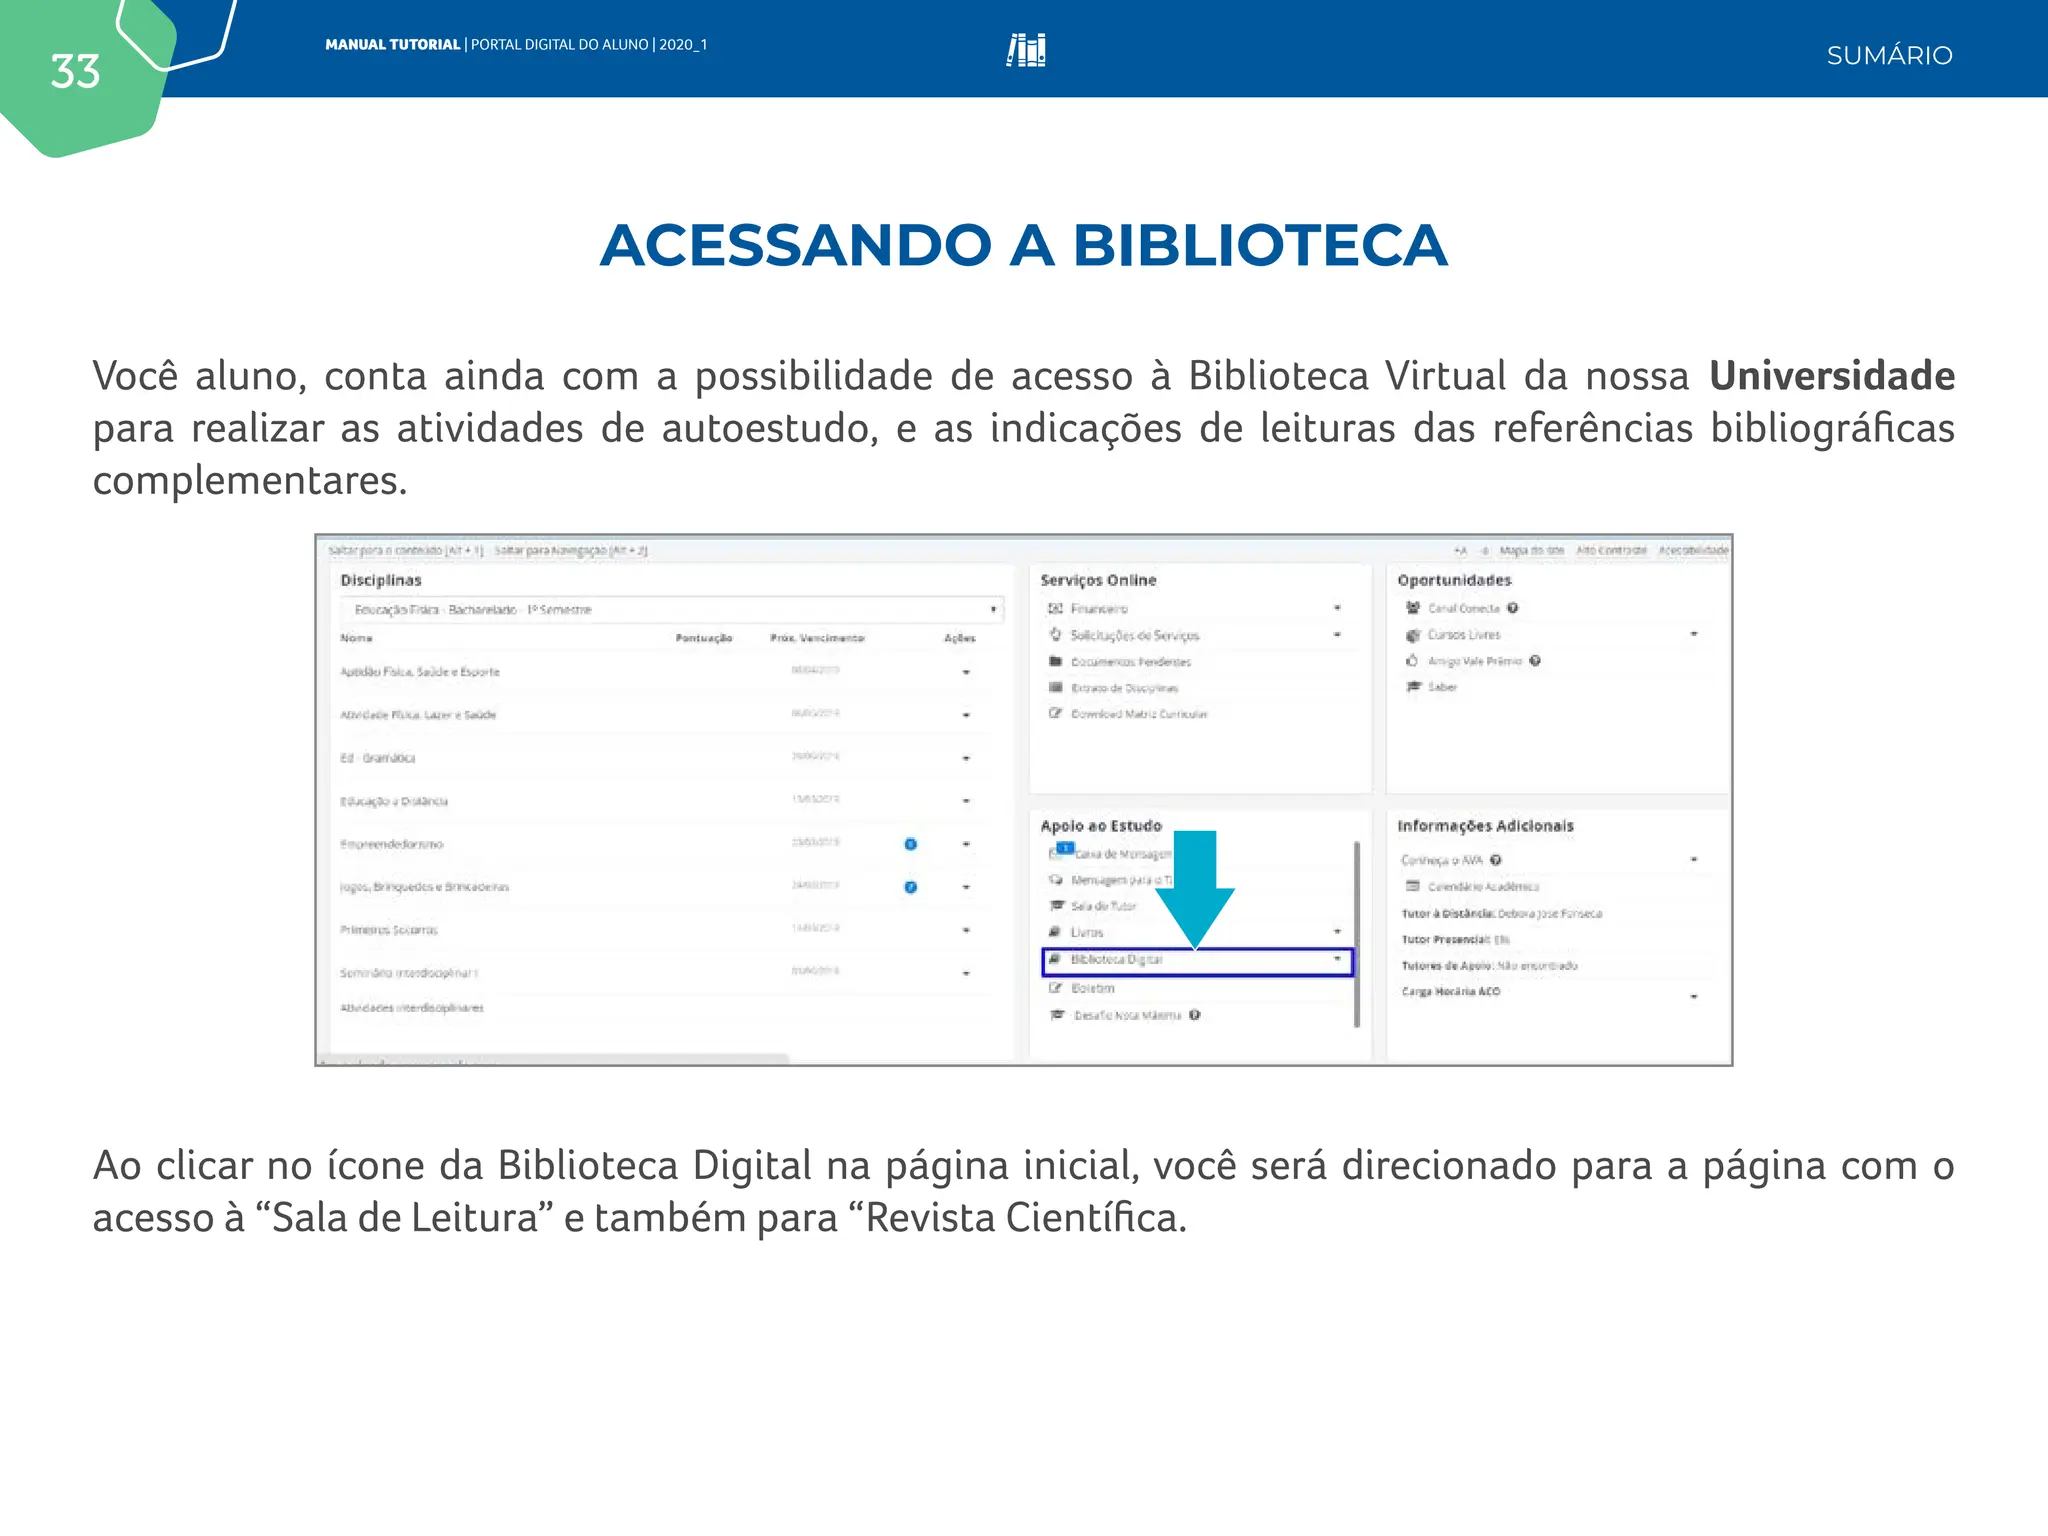This screenshot has height=1536, width=2048.
Task: Click the -a decrease font size button
Action: point(1485,550)
